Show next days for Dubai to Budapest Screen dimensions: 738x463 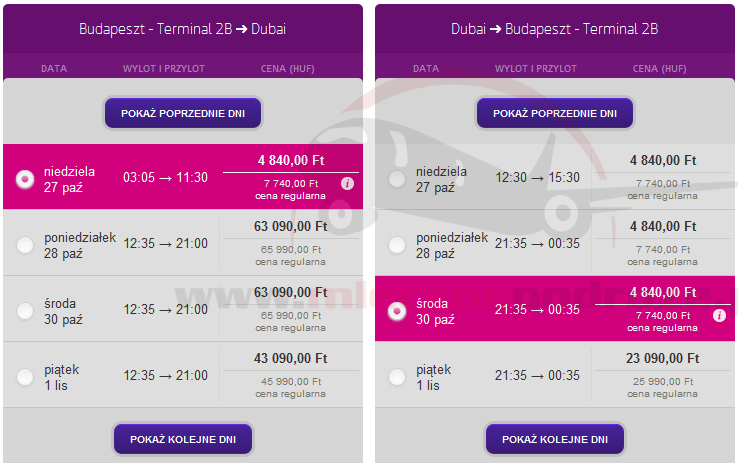(x=554, y=439)
